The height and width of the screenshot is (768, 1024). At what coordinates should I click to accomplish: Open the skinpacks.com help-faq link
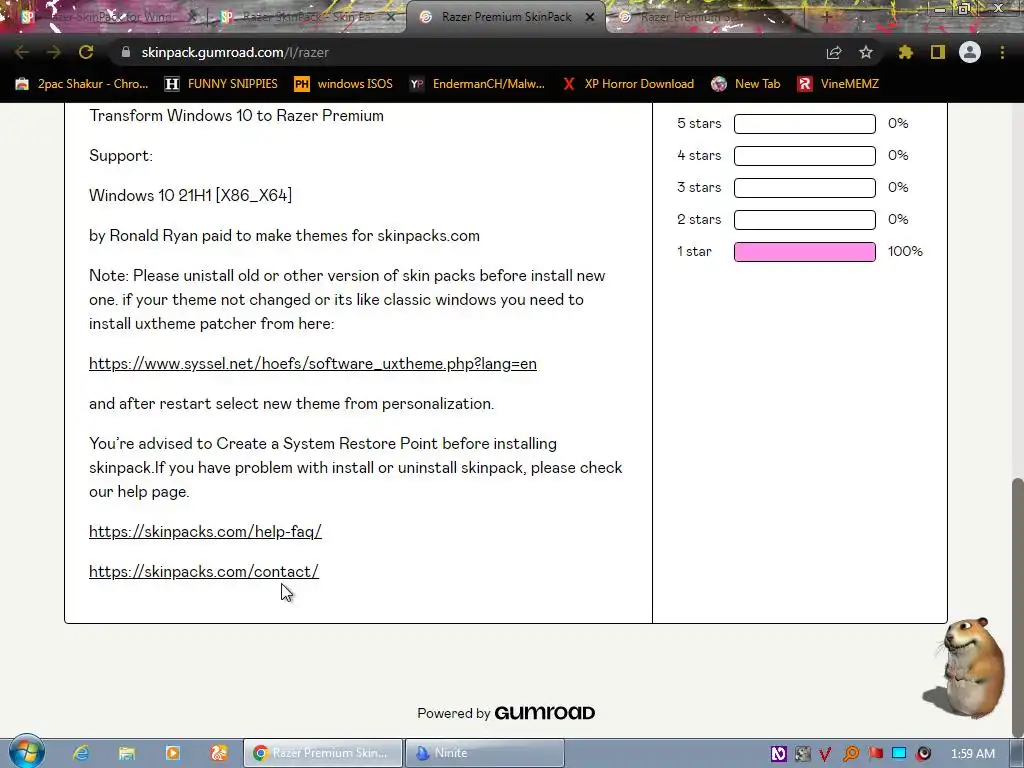pyautogui.click(x=205, y=532)
